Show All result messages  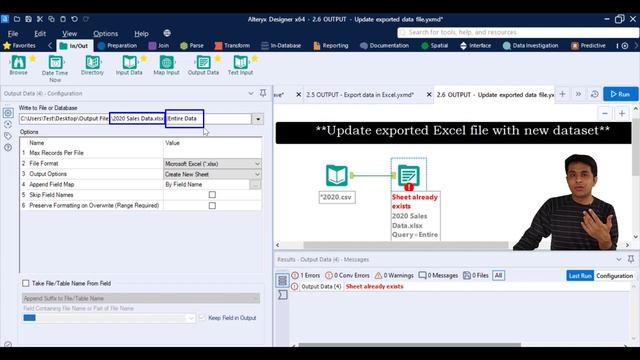(x=498, y=276)
